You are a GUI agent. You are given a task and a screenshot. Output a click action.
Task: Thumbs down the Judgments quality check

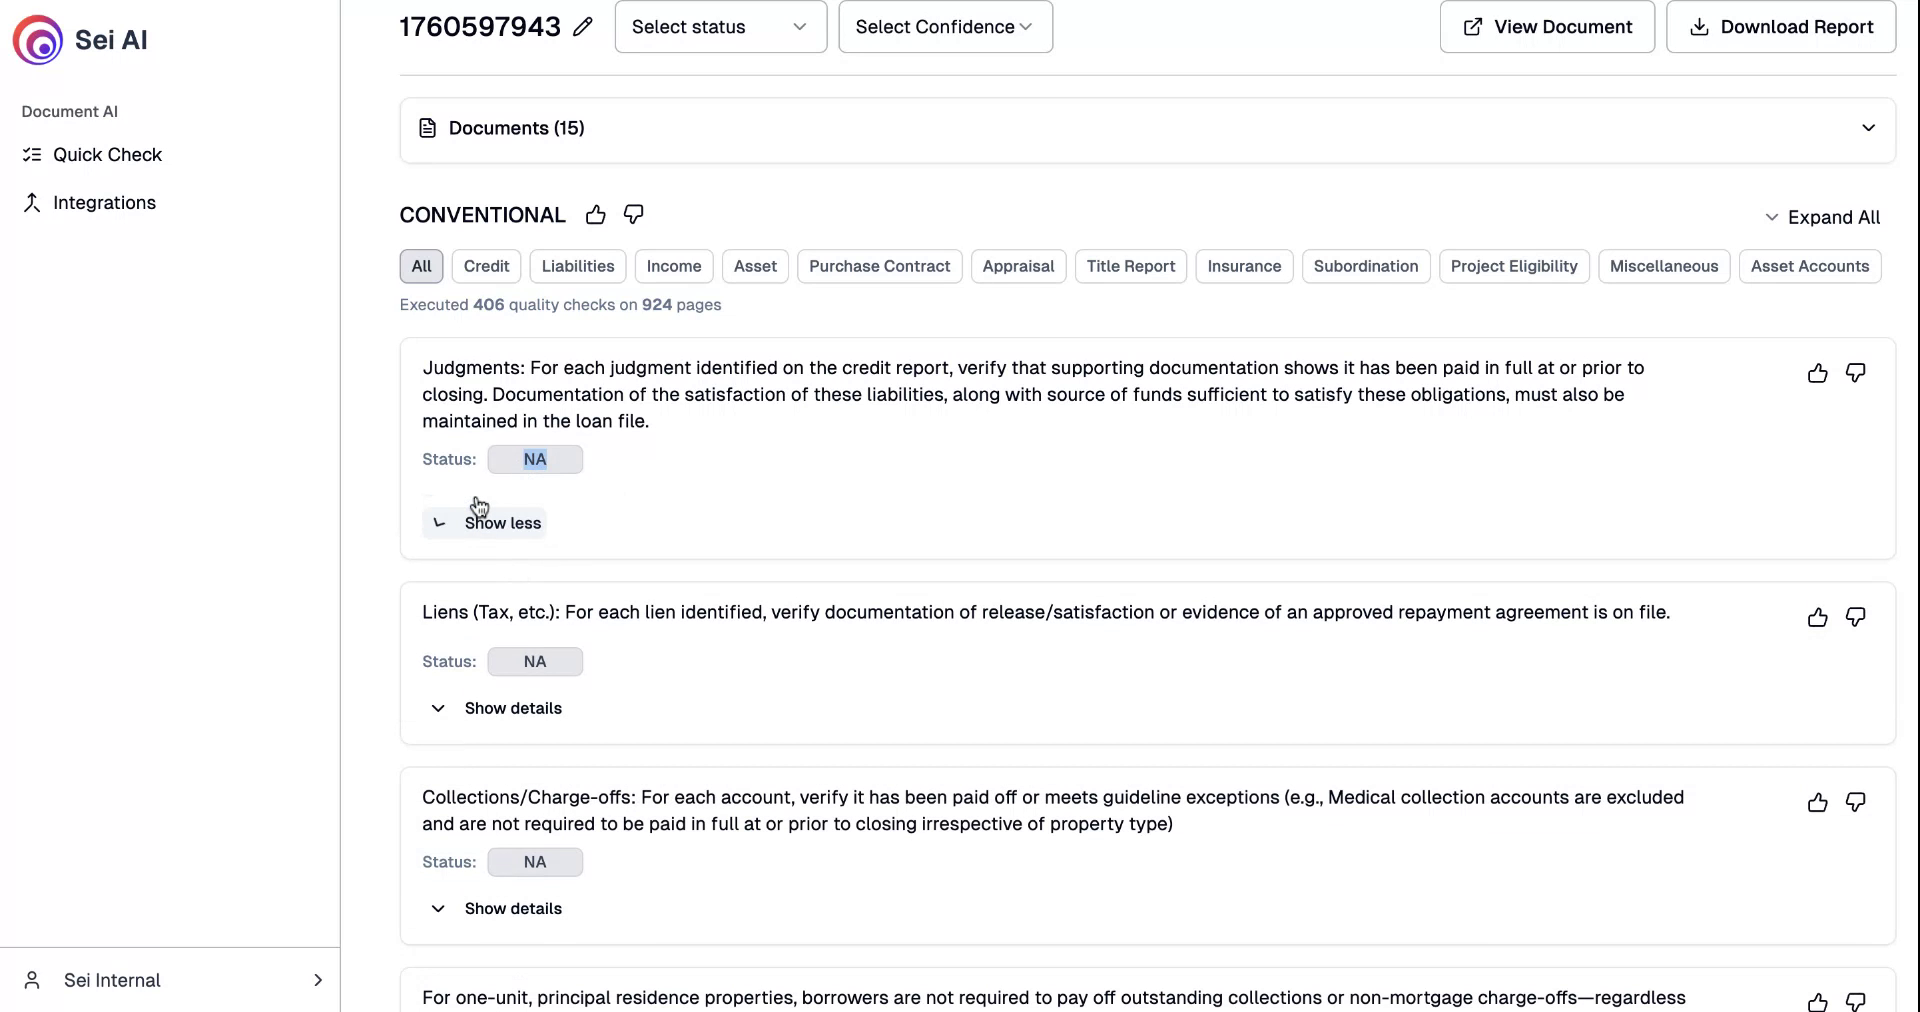point(1857,372)
